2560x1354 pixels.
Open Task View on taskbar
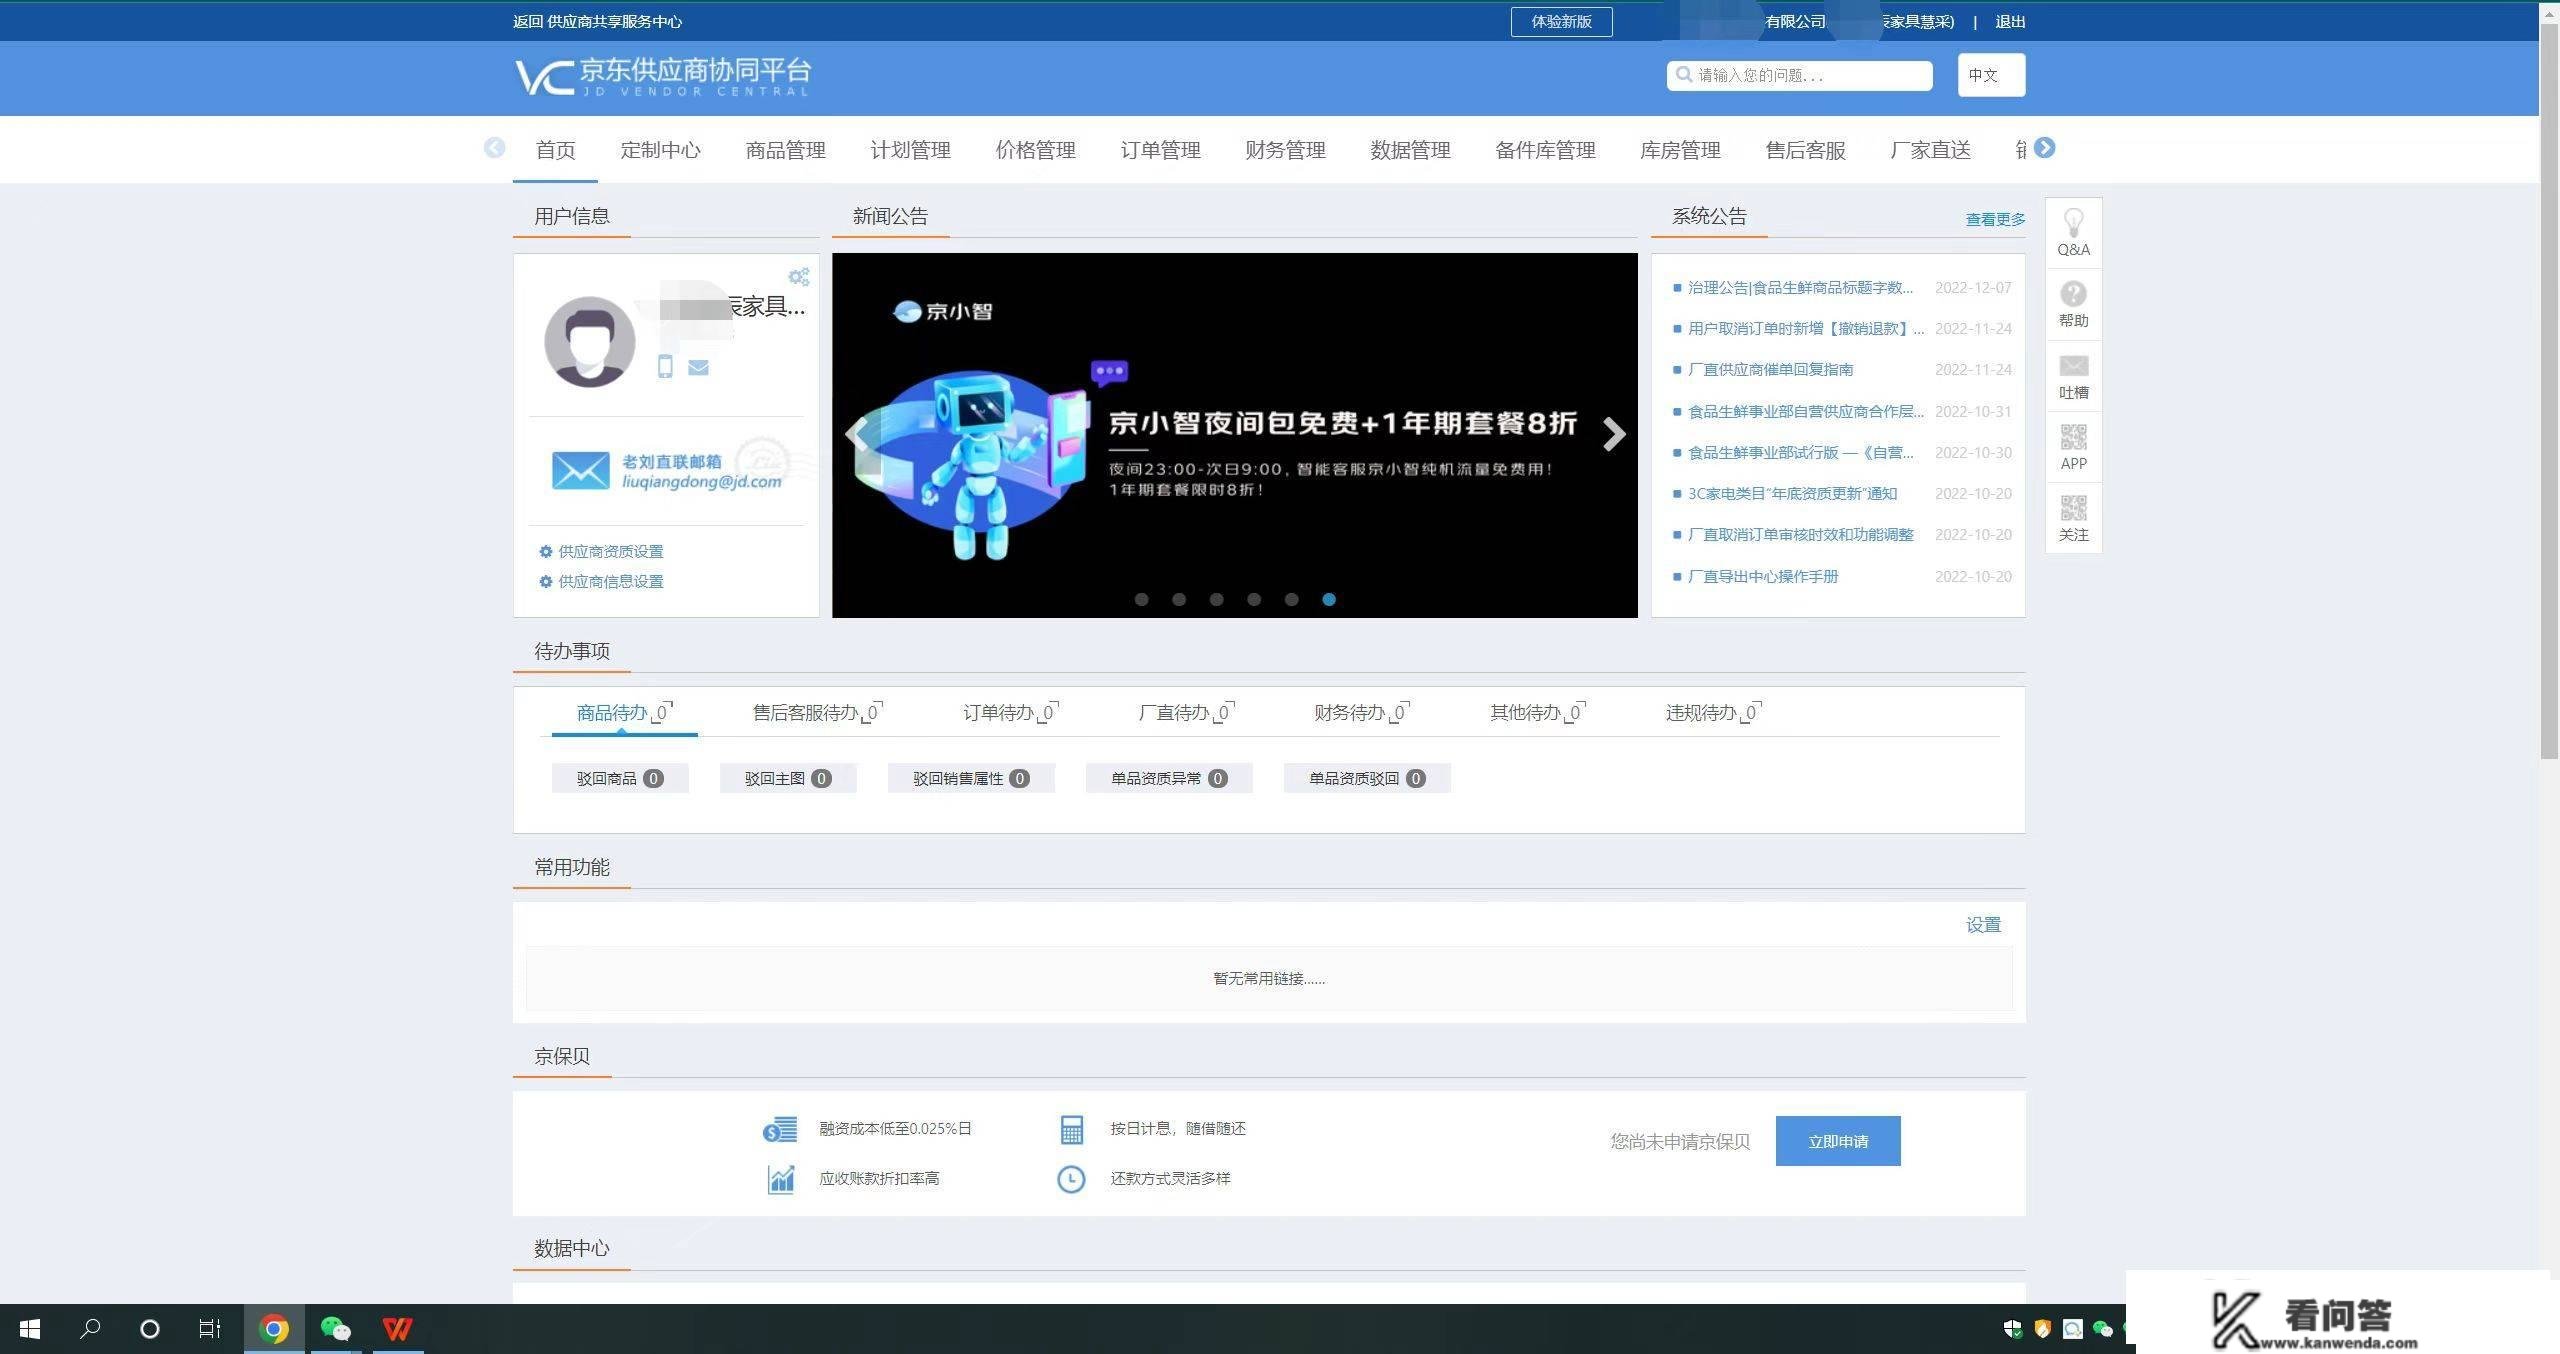coord(209,1329)
